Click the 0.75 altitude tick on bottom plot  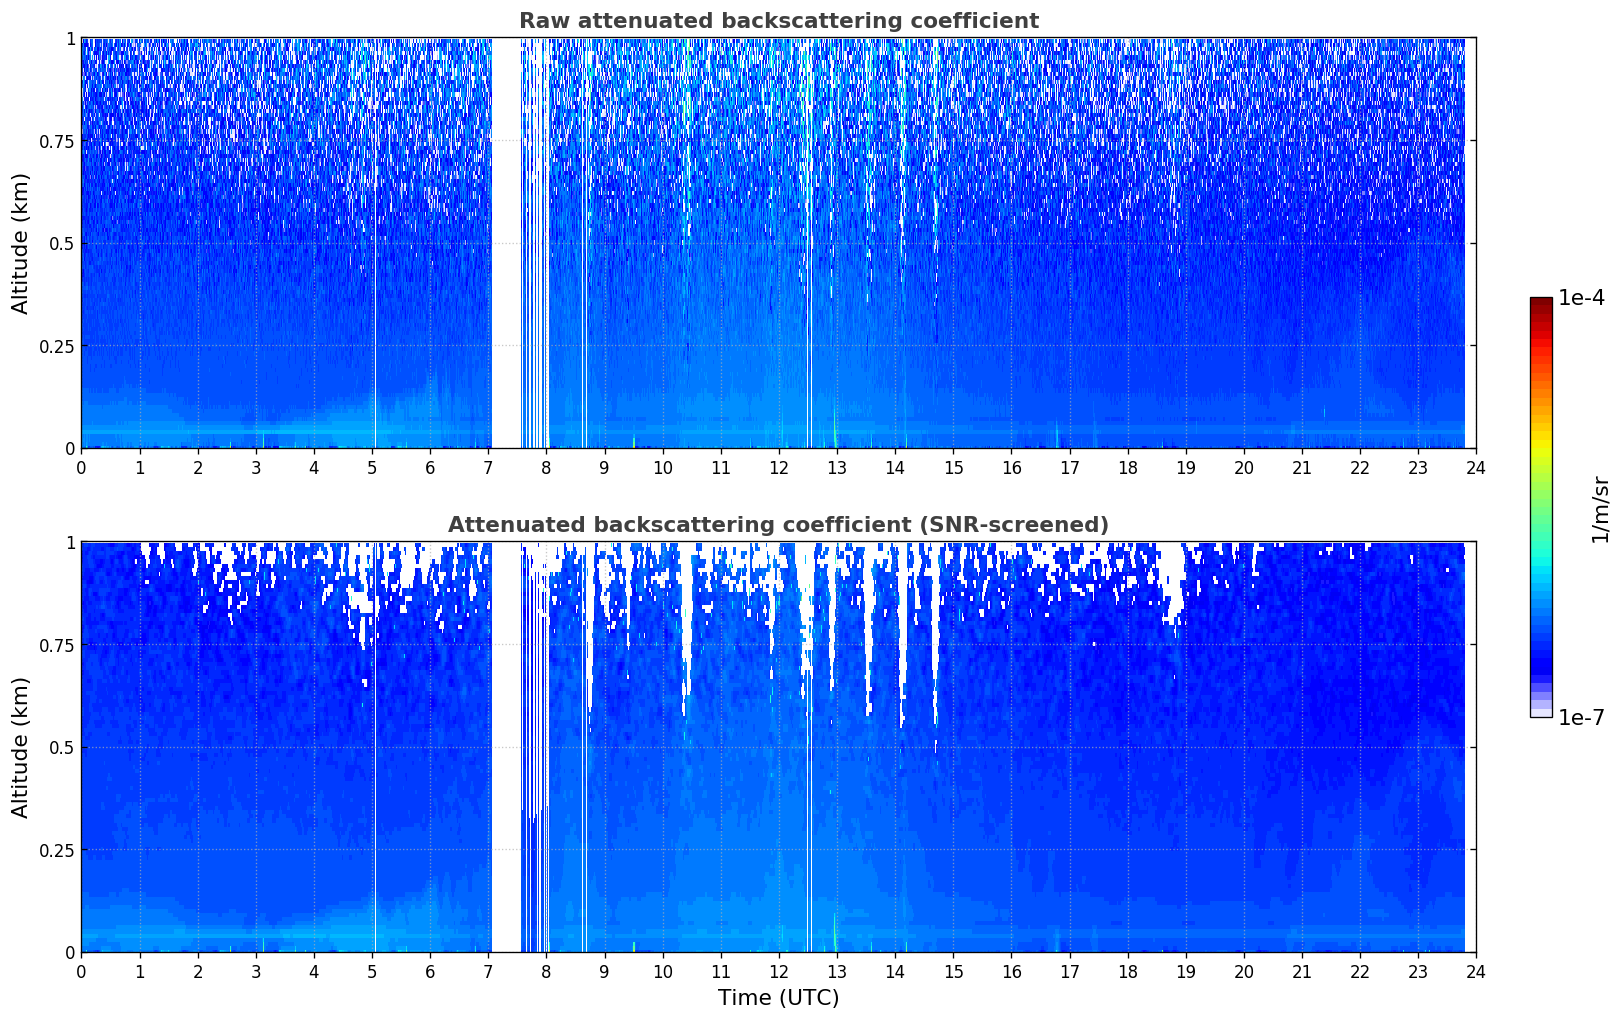(58, 646)
